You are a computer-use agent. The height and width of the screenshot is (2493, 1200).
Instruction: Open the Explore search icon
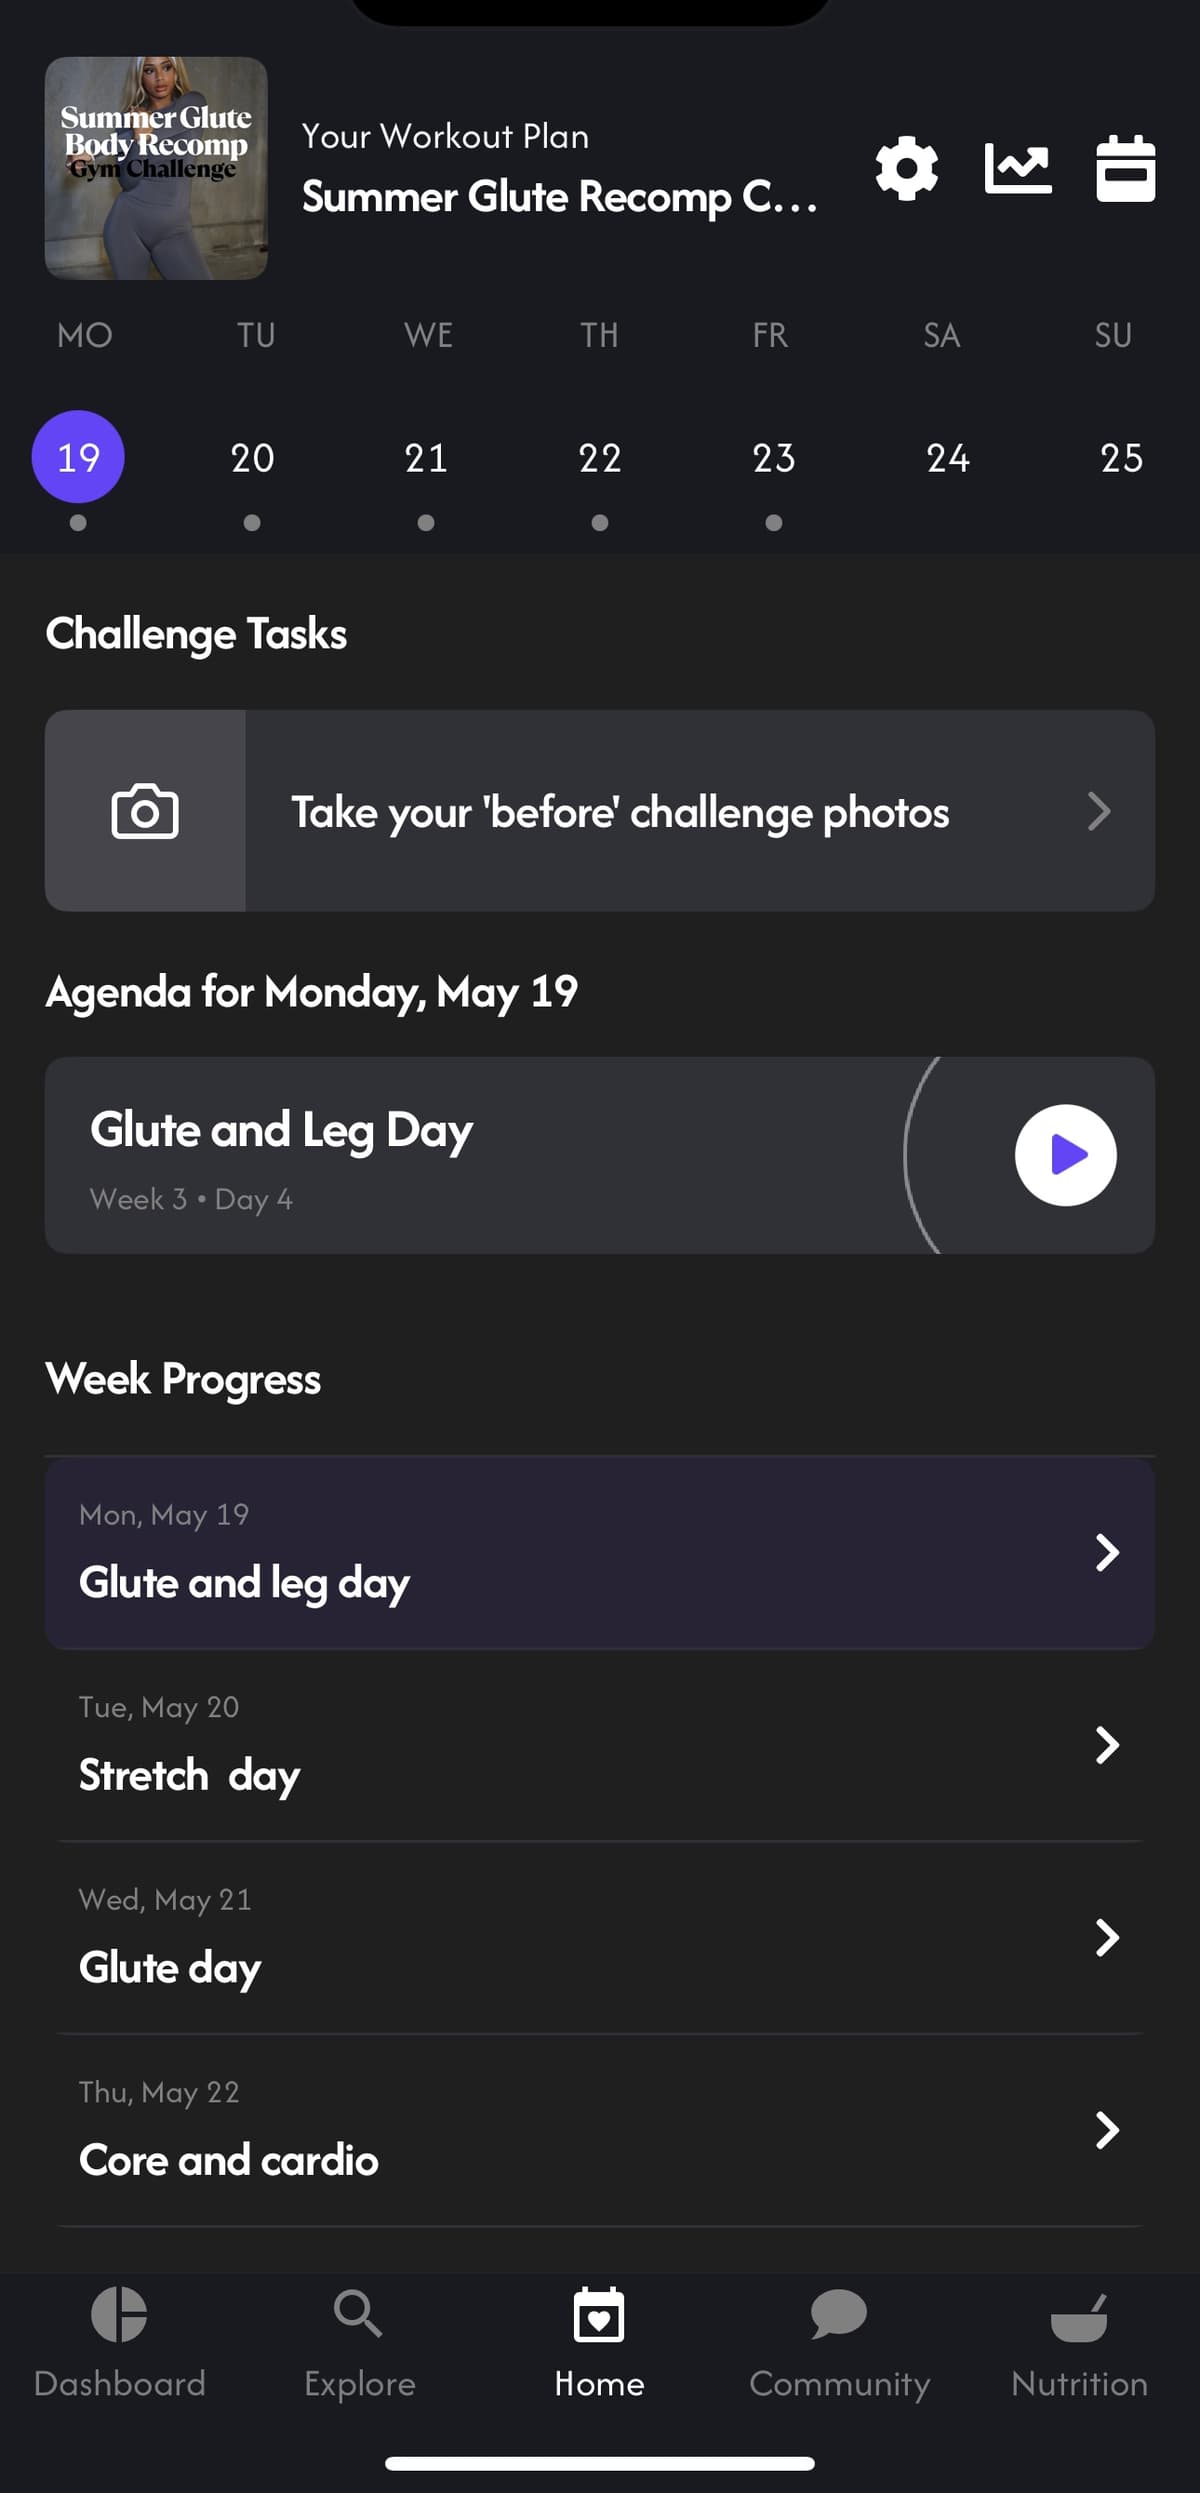tap(358, 2314)
